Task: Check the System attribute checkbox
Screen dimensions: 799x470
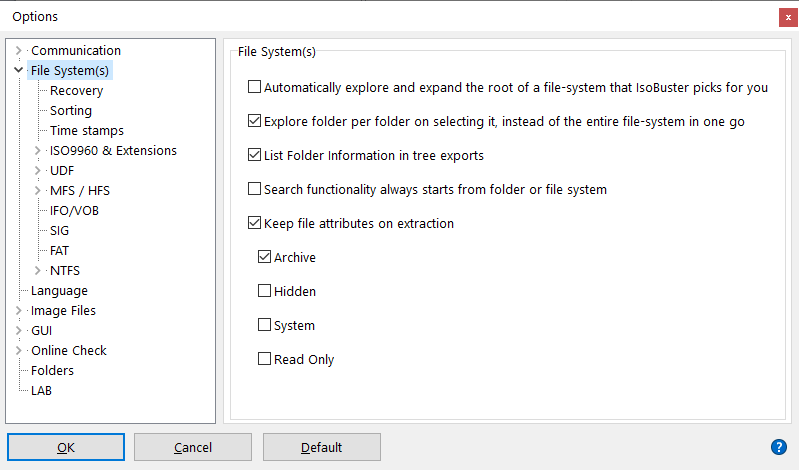Action: click(264, 325)
